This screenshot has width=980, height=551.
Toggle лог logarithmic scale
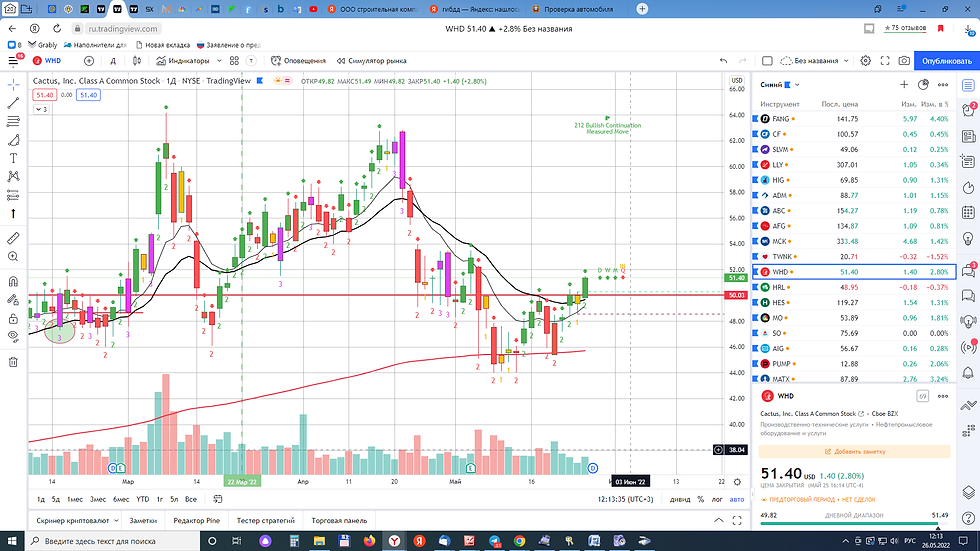click(x=717, y=499)
